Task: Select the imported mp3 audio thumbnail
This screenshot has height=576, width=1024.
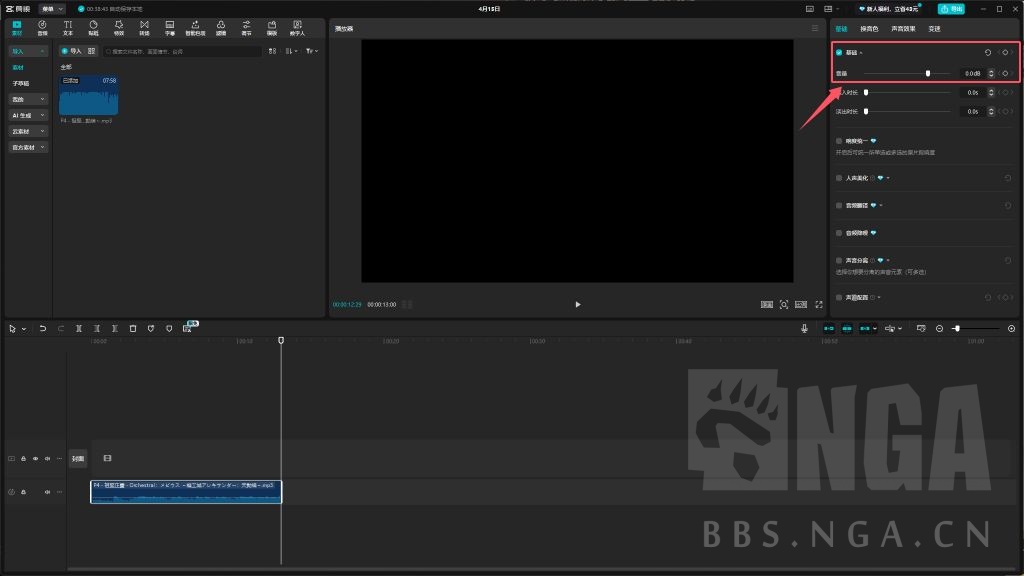Action: [x=88, y=95]
